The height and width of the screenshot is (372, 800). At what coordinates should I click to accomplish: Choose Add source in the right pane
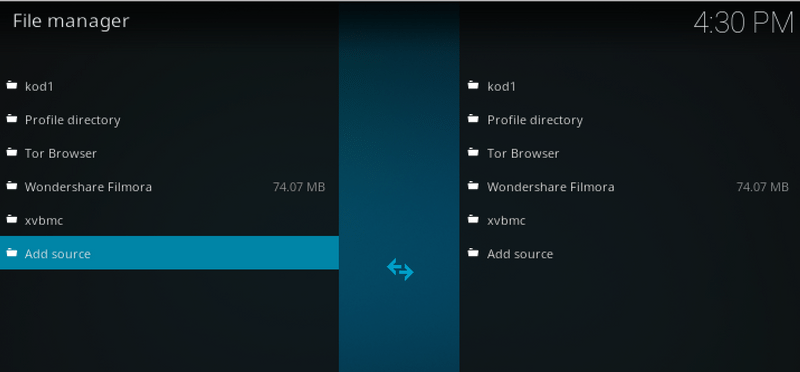(x=630, y=254)
